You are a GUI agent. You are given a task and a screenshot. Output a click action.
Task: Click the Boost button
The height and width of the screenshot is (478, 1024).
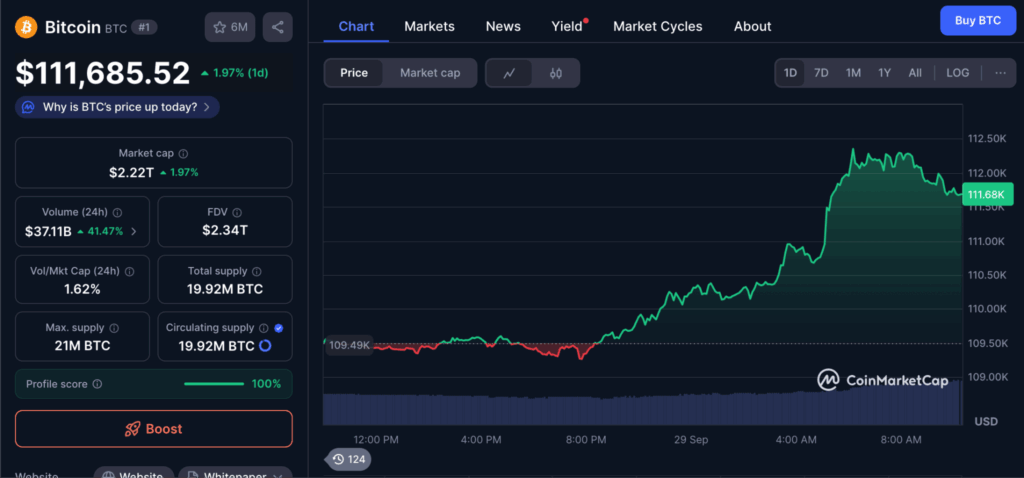[x=153, y=429]
